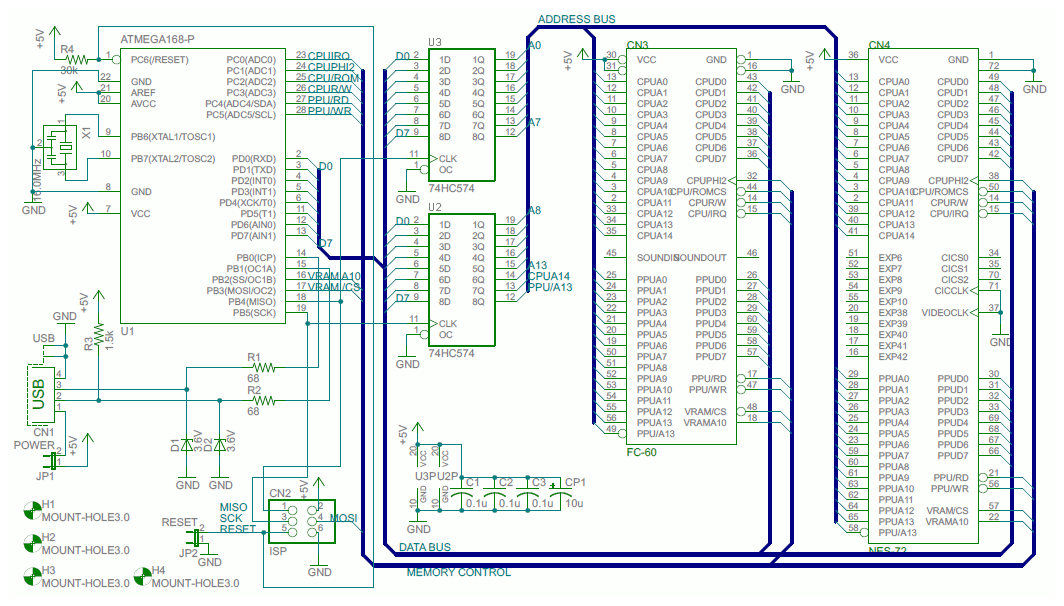Click the ADDRESS BUS label

577,17
